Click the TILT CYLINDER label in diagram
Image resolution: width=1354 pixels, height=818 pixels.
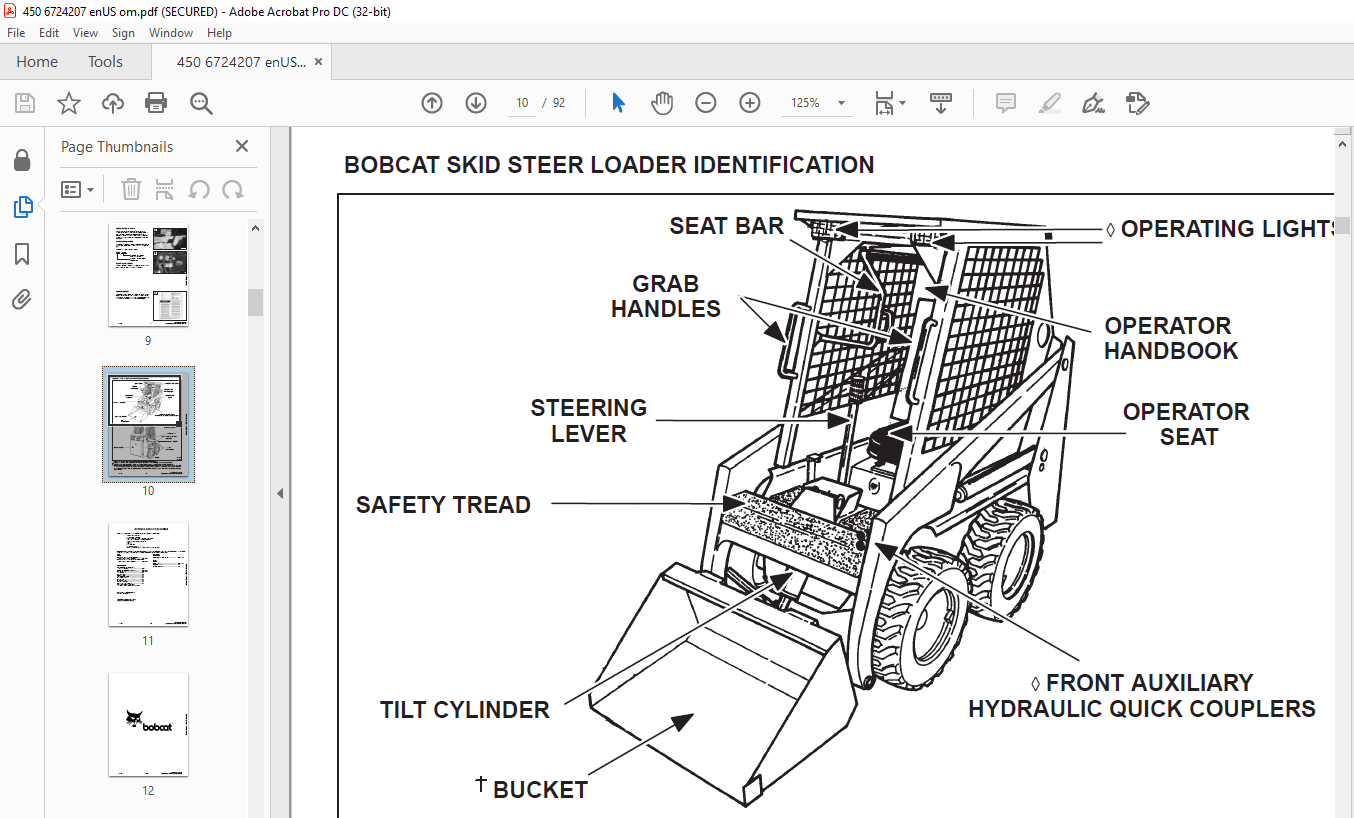coord(465,710)
